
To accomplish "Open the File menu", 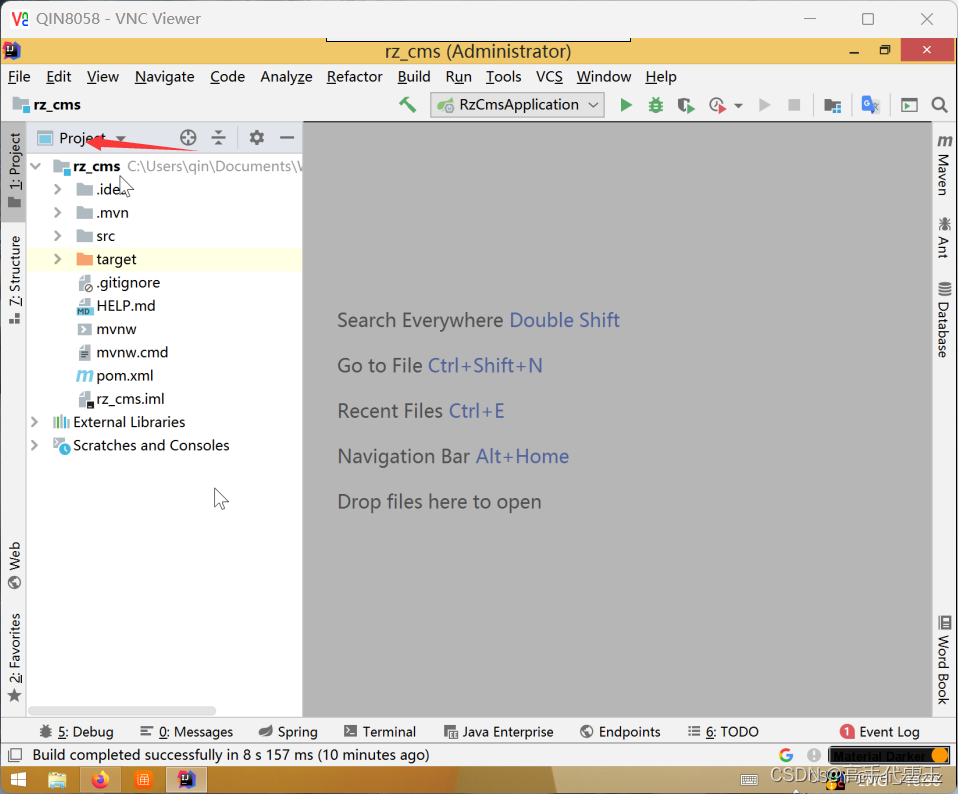I will 19,77.
